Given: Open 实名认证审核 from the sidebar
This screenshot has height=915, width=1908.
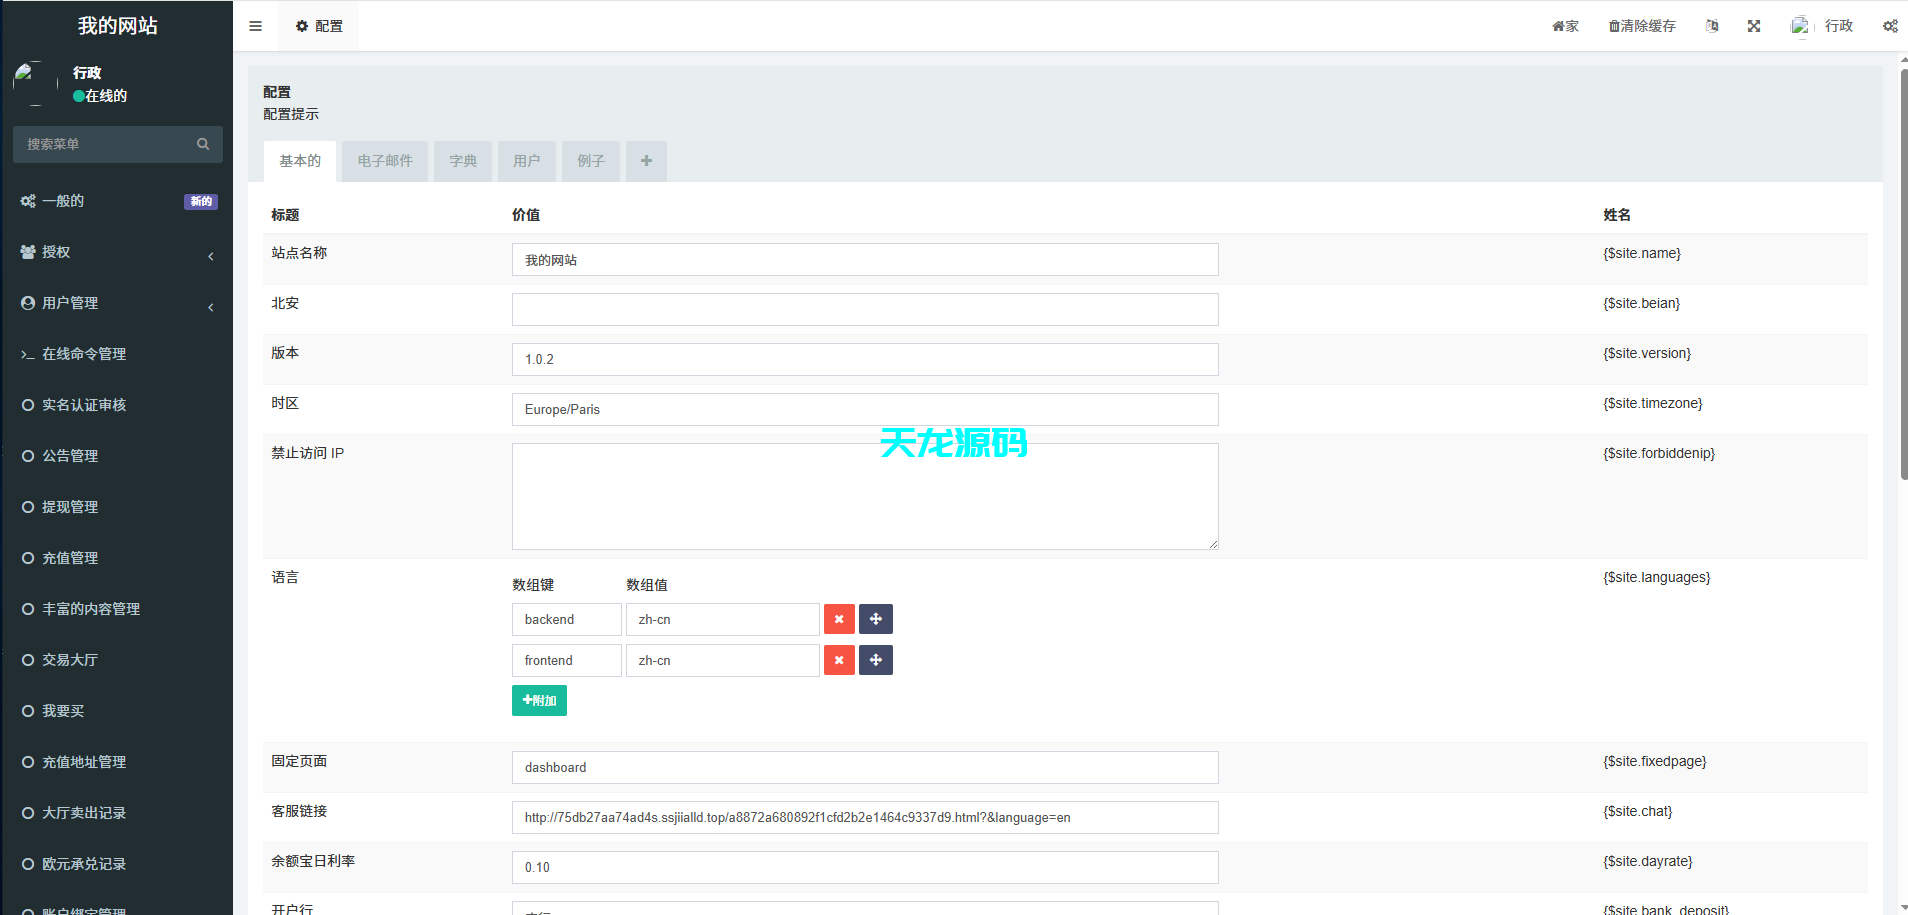Looking at the screenshot, I should point(84,404).
